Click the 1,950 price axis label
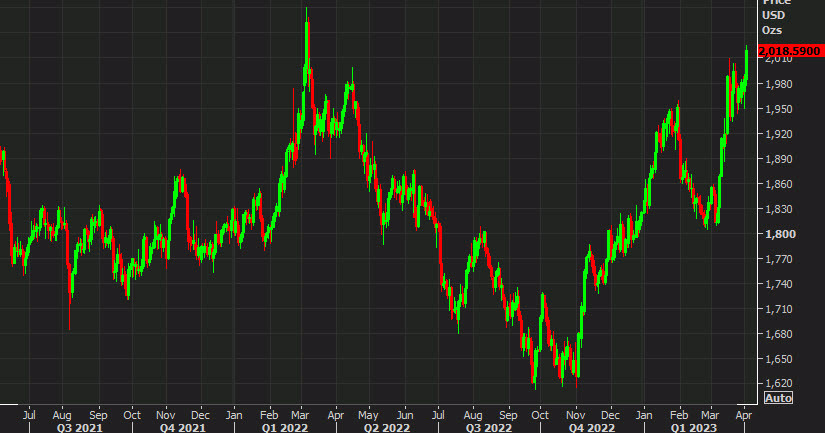825x433 pixels. click(x=779, y=109)
